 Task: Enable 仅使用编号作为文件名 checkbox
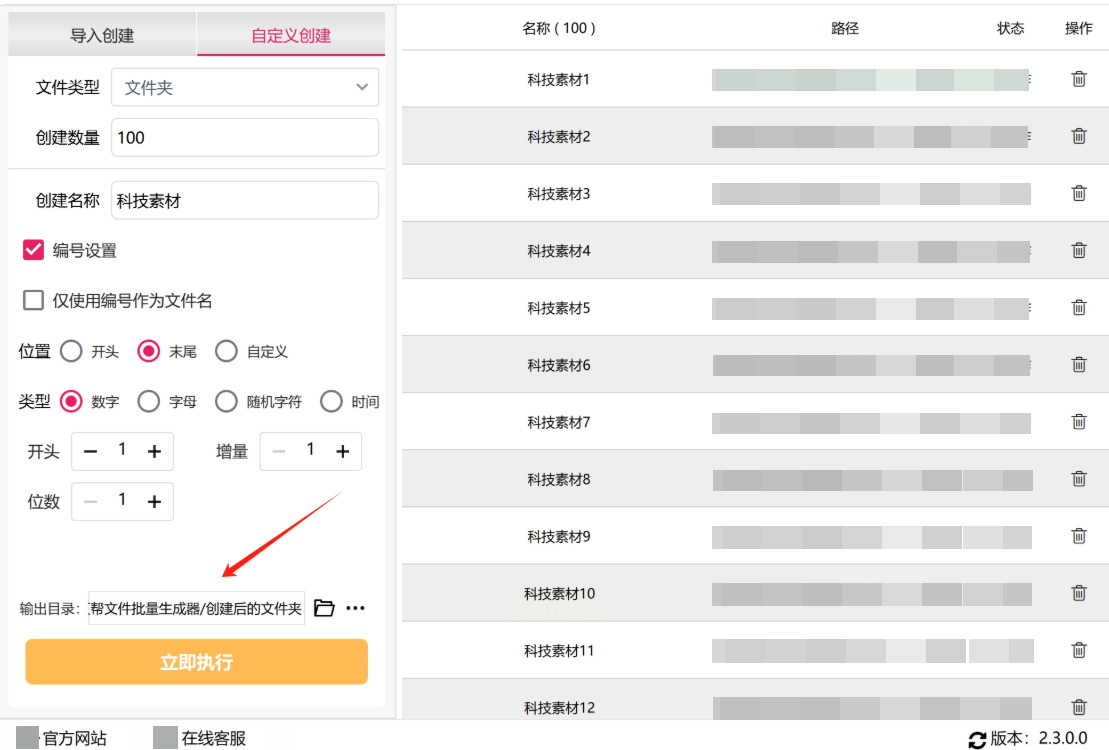(x=33, y=300)
